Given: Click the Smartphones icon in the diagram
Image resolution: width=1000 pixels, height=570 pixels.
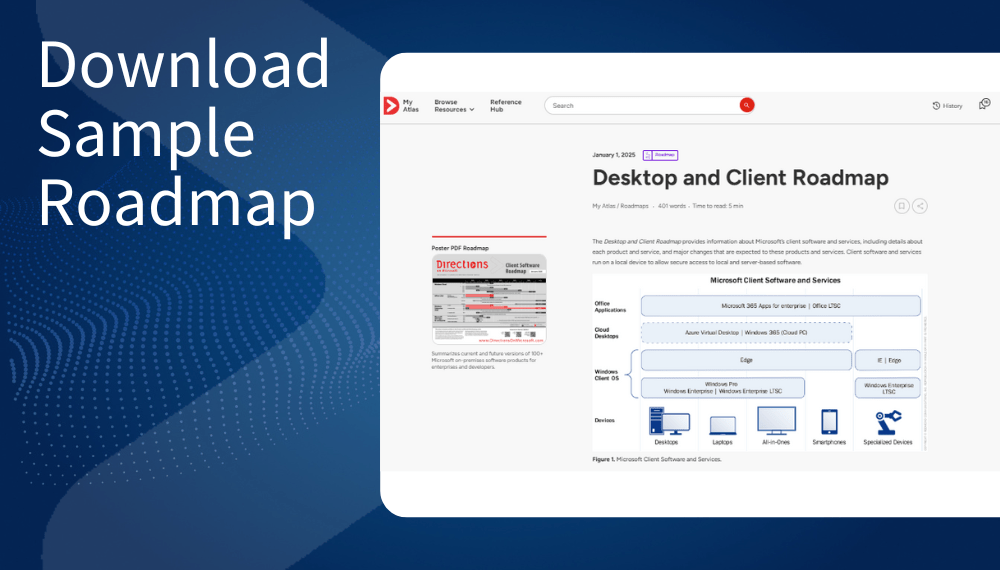Looking at the screenshot, I should (x=829, y=422).
